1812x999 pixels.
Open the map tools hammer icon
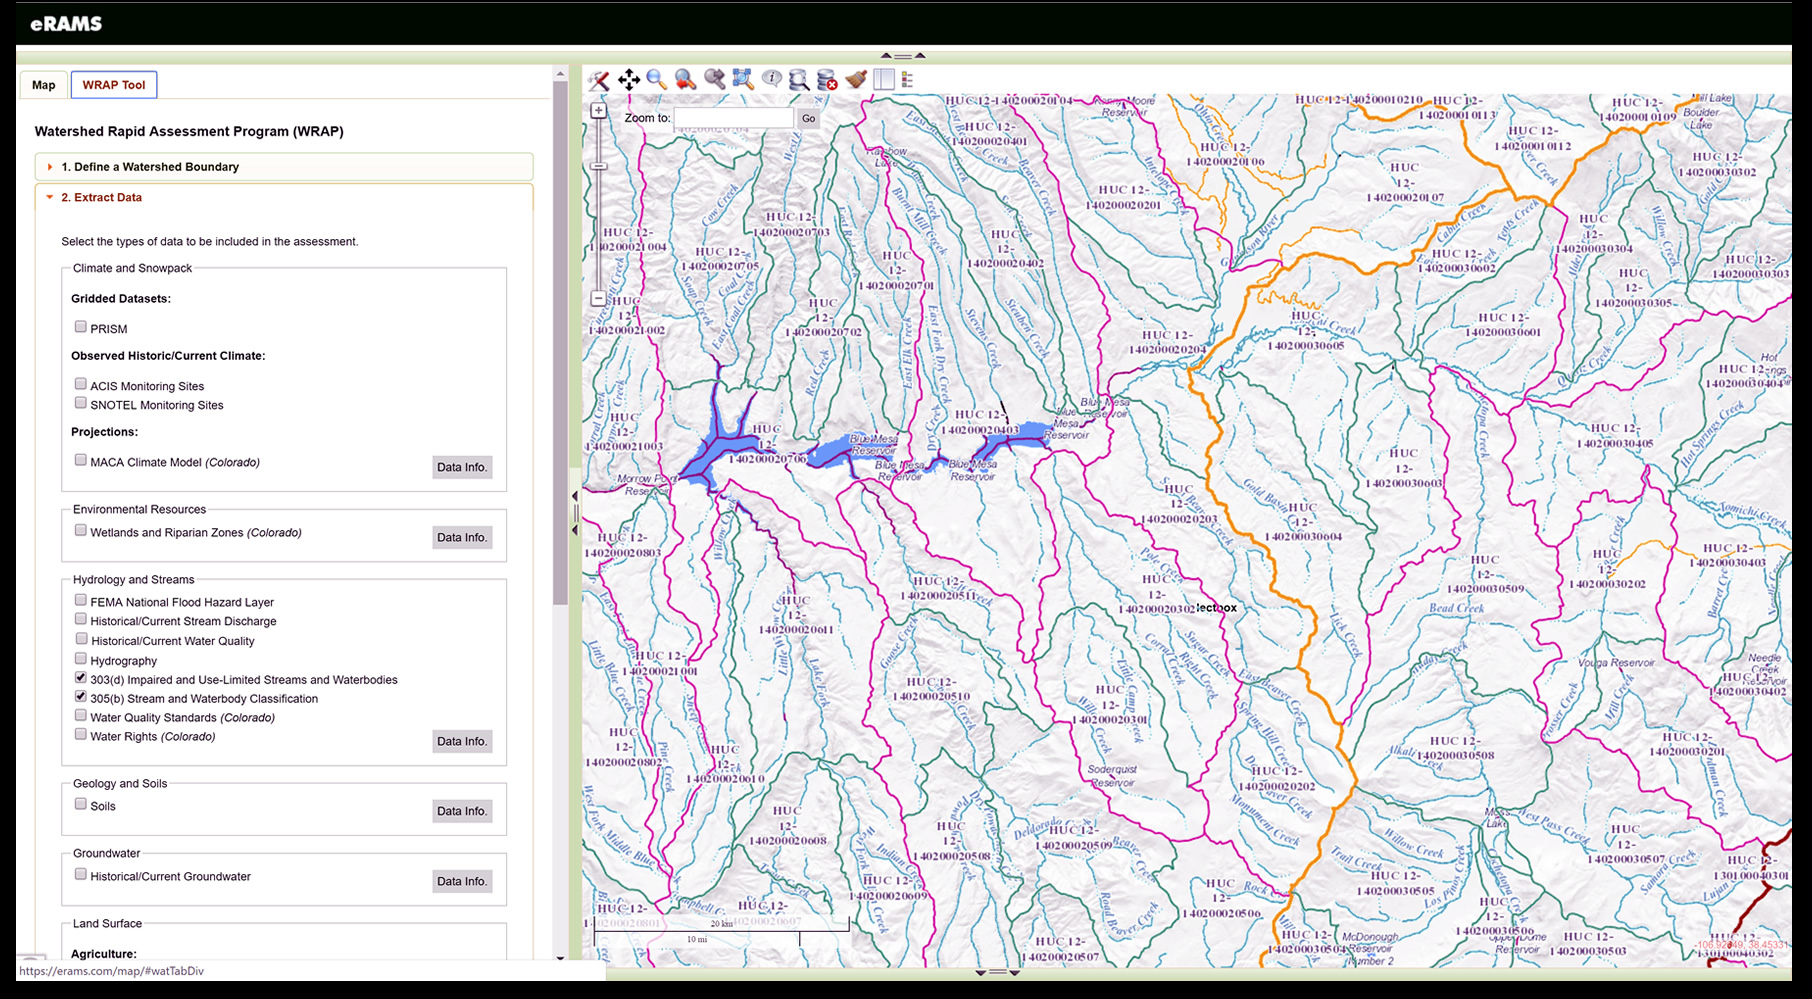[599, 80]
